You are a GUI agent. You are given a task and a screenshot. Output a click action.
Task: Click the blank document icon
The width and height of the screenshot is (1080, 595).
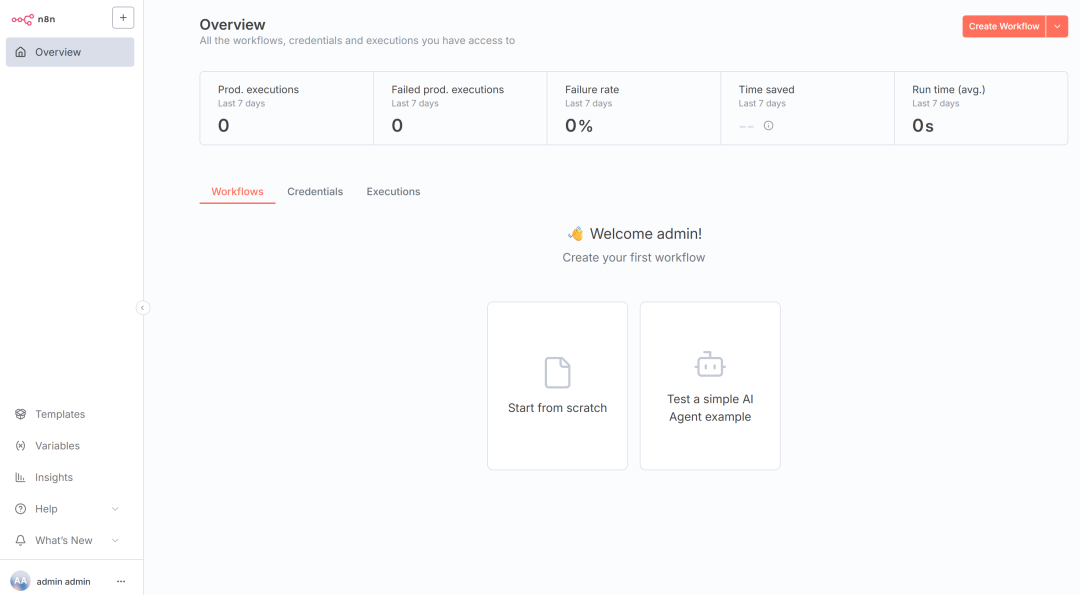[x=557, y=373]
